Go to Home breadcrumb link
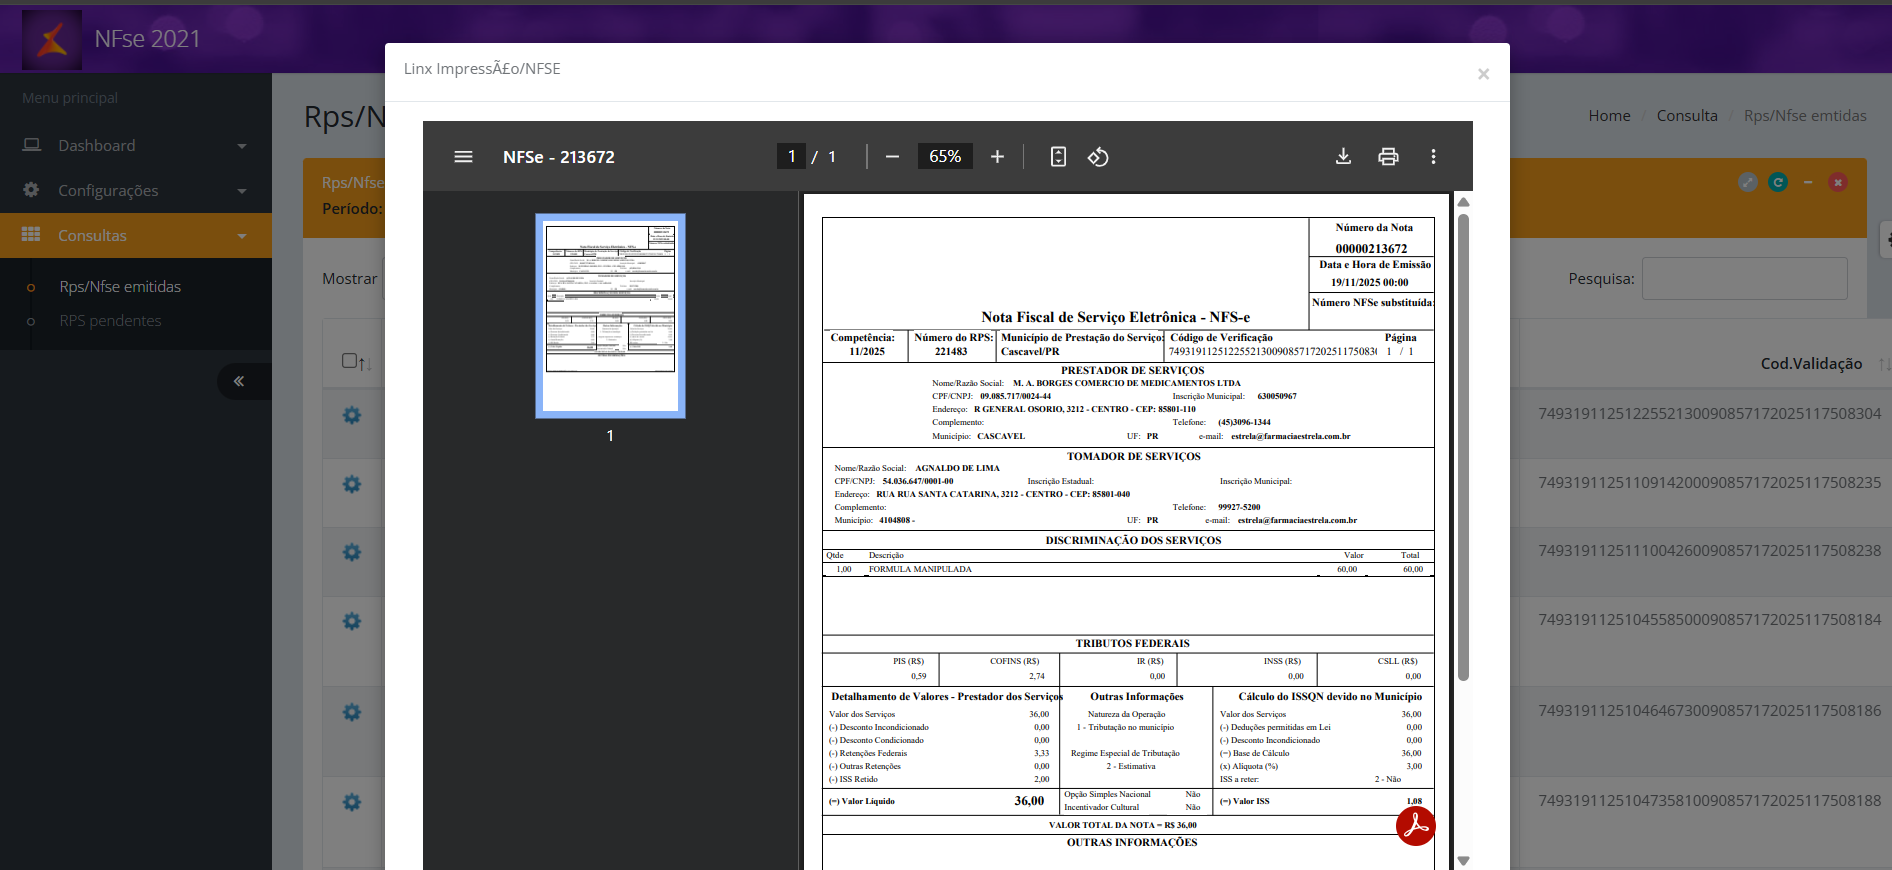Viewport: 1892px width, 870px height. (x=1609, y=116)
